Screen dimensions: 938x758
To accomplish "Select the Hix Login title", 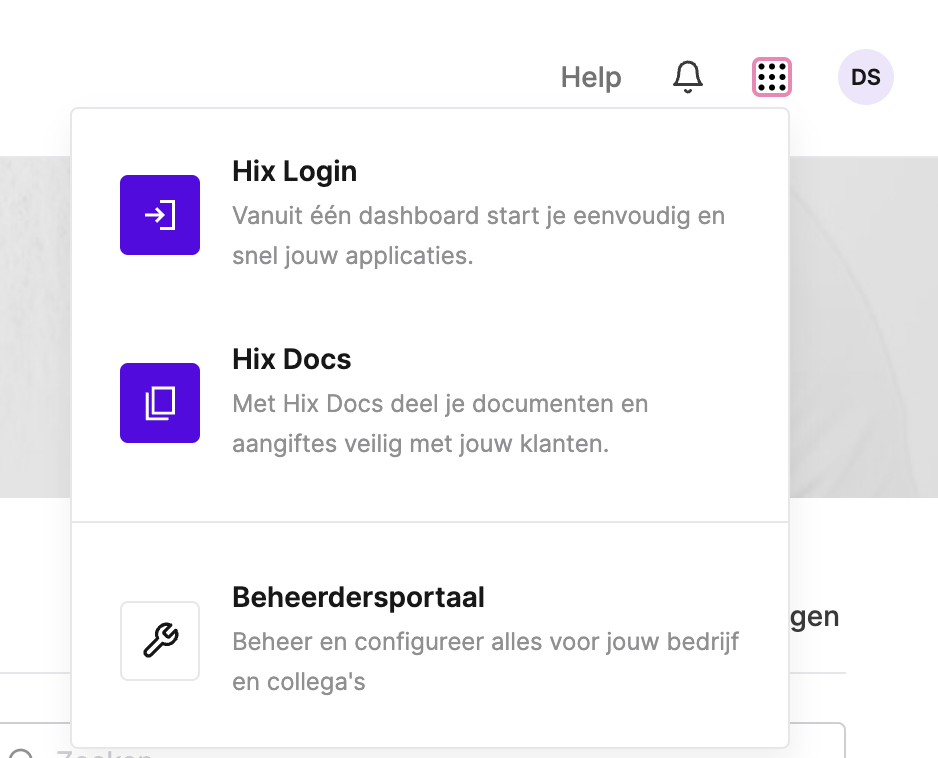I will tap(294, 171).
